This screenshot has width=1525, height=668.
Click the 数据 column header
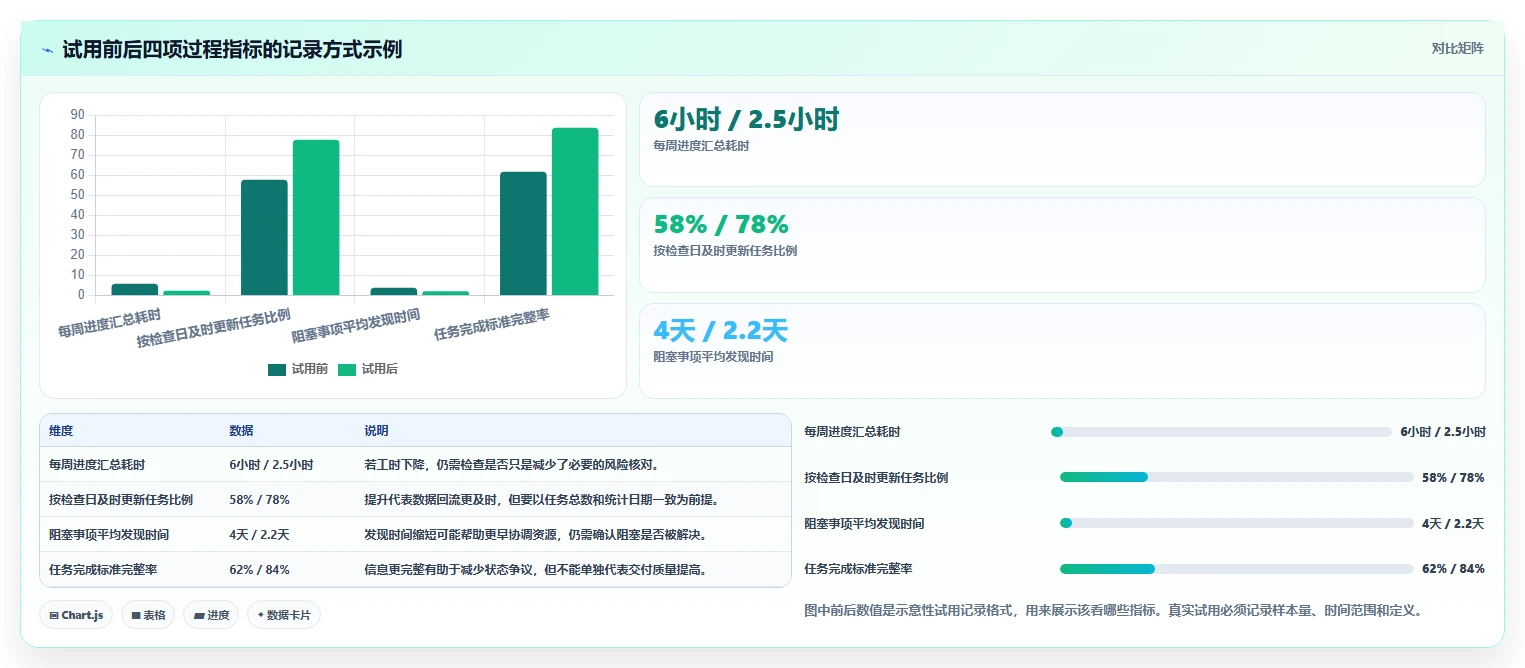tap(241, 431)
